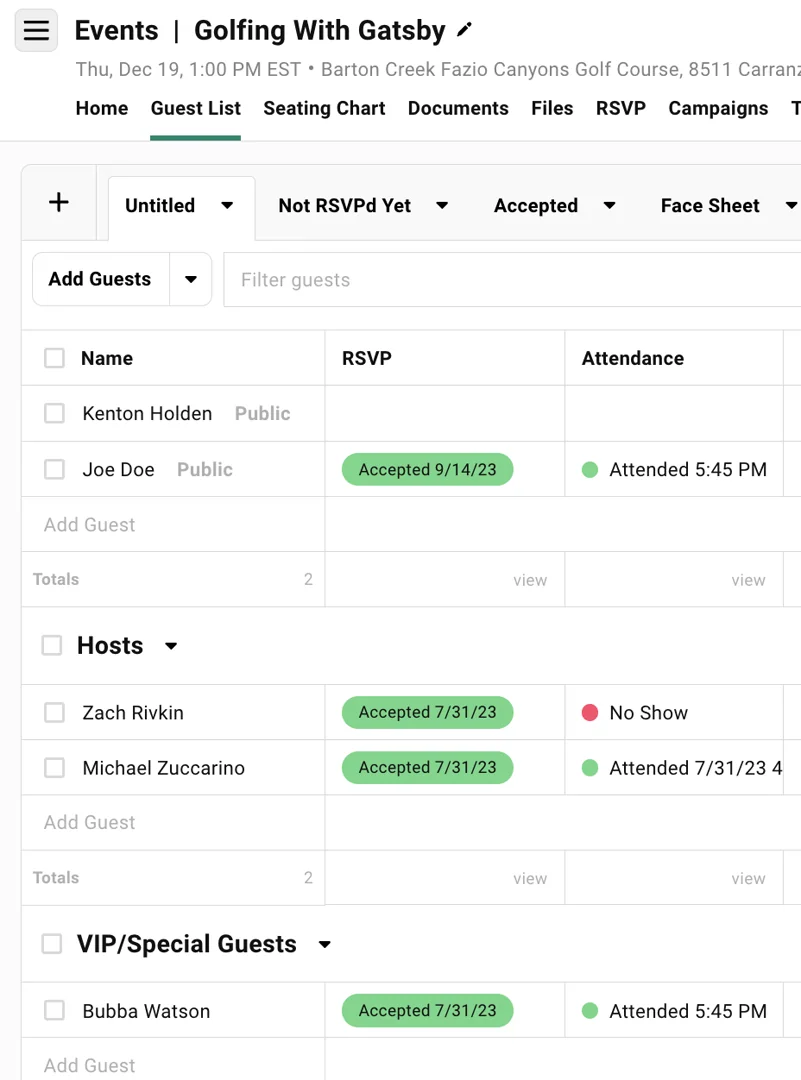Image resolution: width=801 pixels, height=1080 pixels.
Task: Click Zach Rivkin's Accepted 7/31/23 badge
Action: (x=428, y=712)
